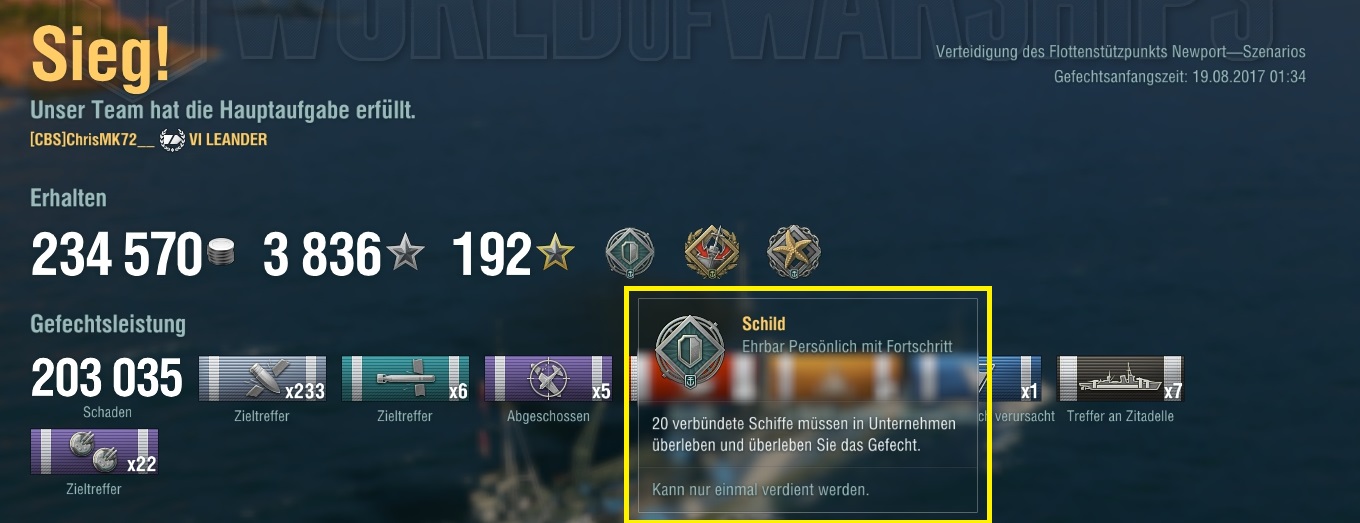The height and width of the screenshot is (523, 1360).
Task: Click the Erhalten section heading
Action: [x=68, y=198]
